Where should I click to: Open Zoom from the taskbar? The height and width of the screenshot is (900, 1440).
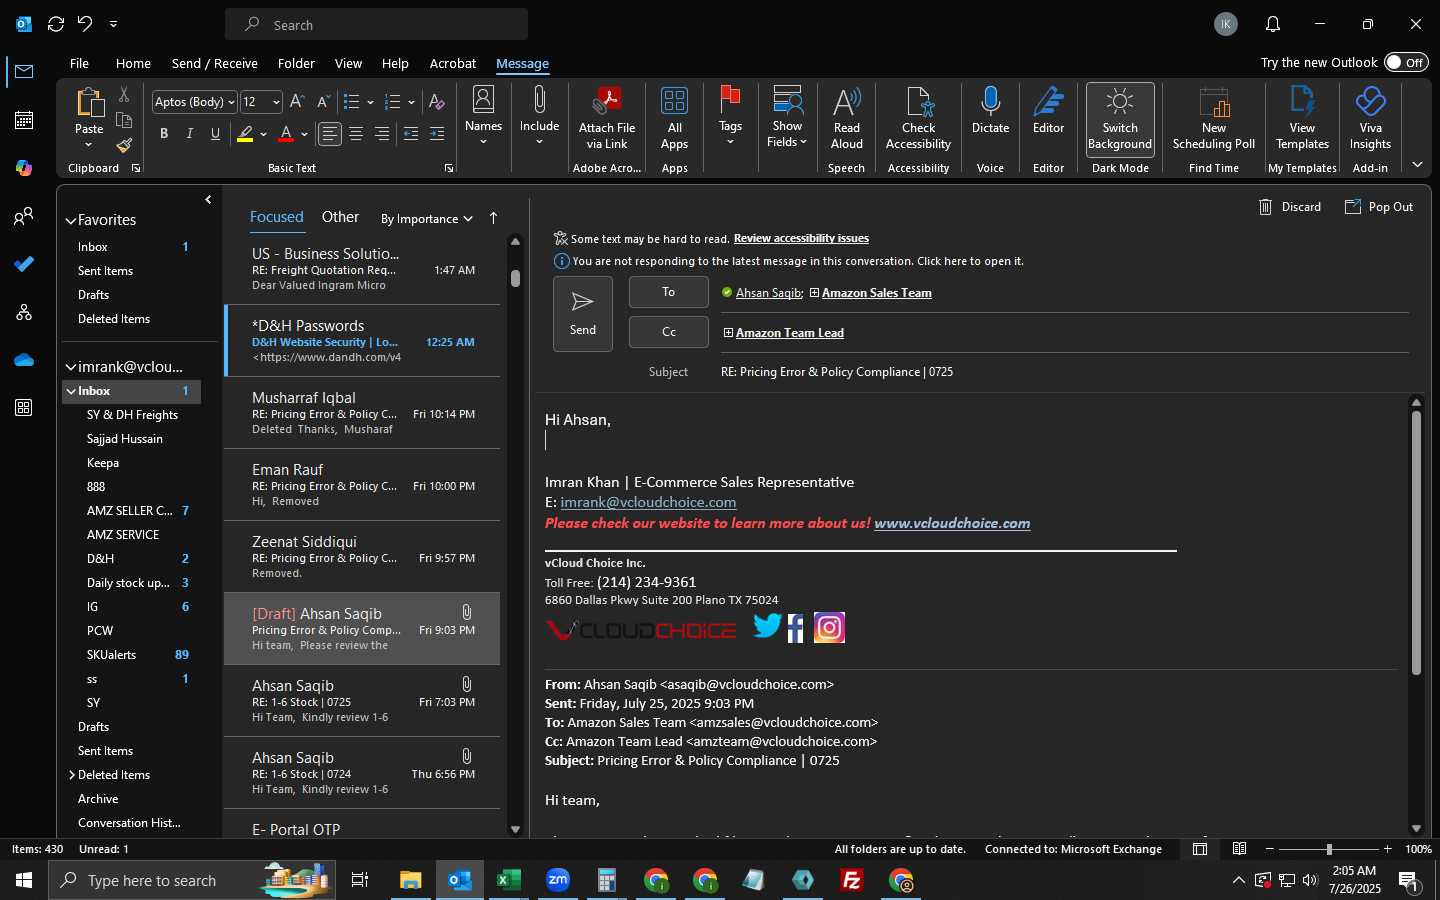click(558, 880)
